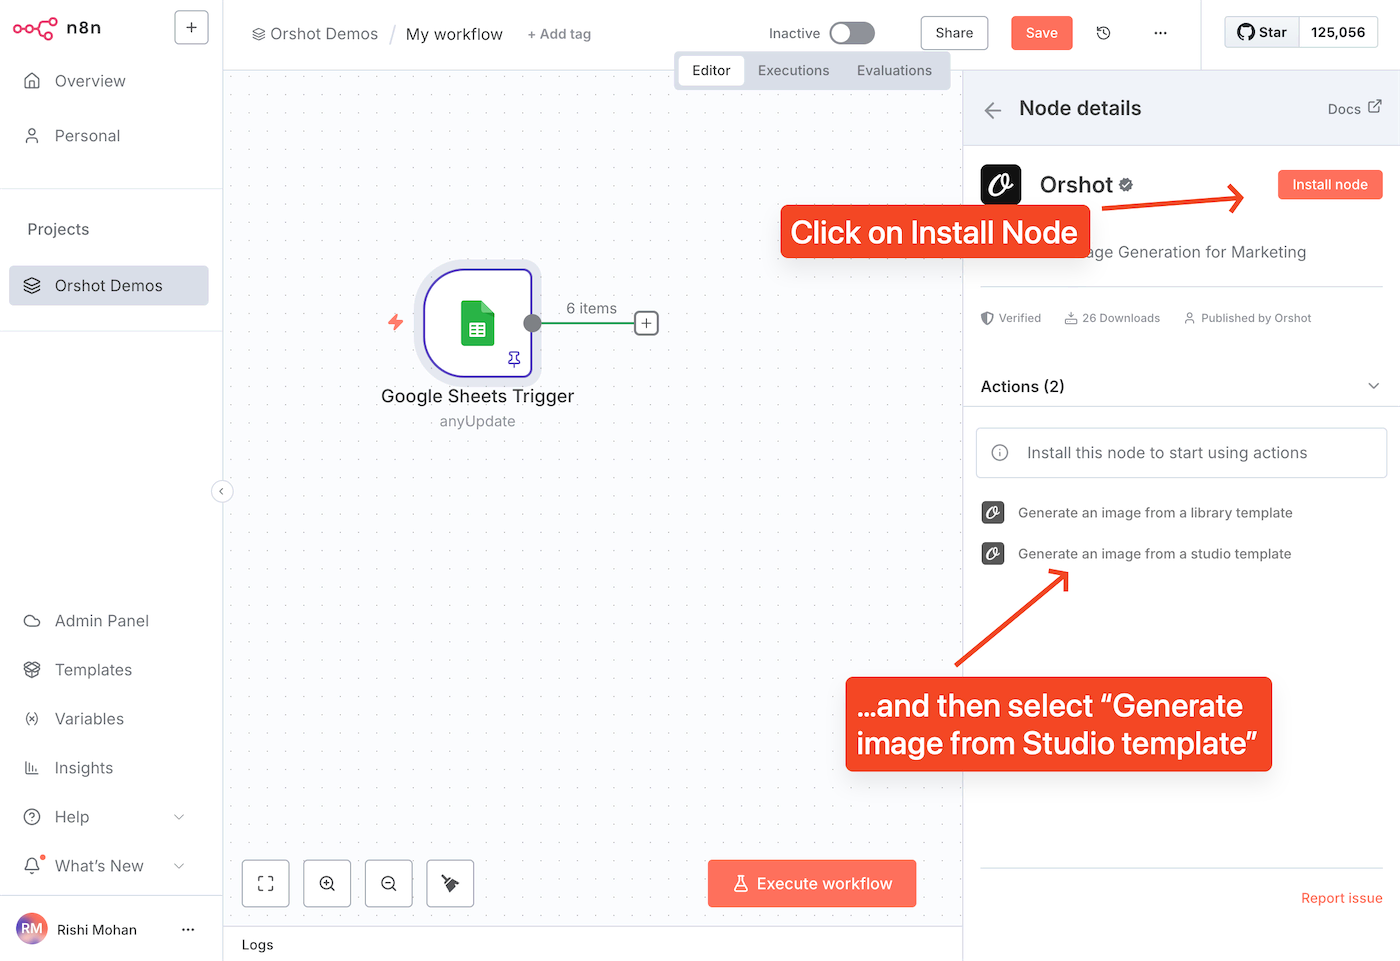Go back from Node details

[x=993, y=110]
